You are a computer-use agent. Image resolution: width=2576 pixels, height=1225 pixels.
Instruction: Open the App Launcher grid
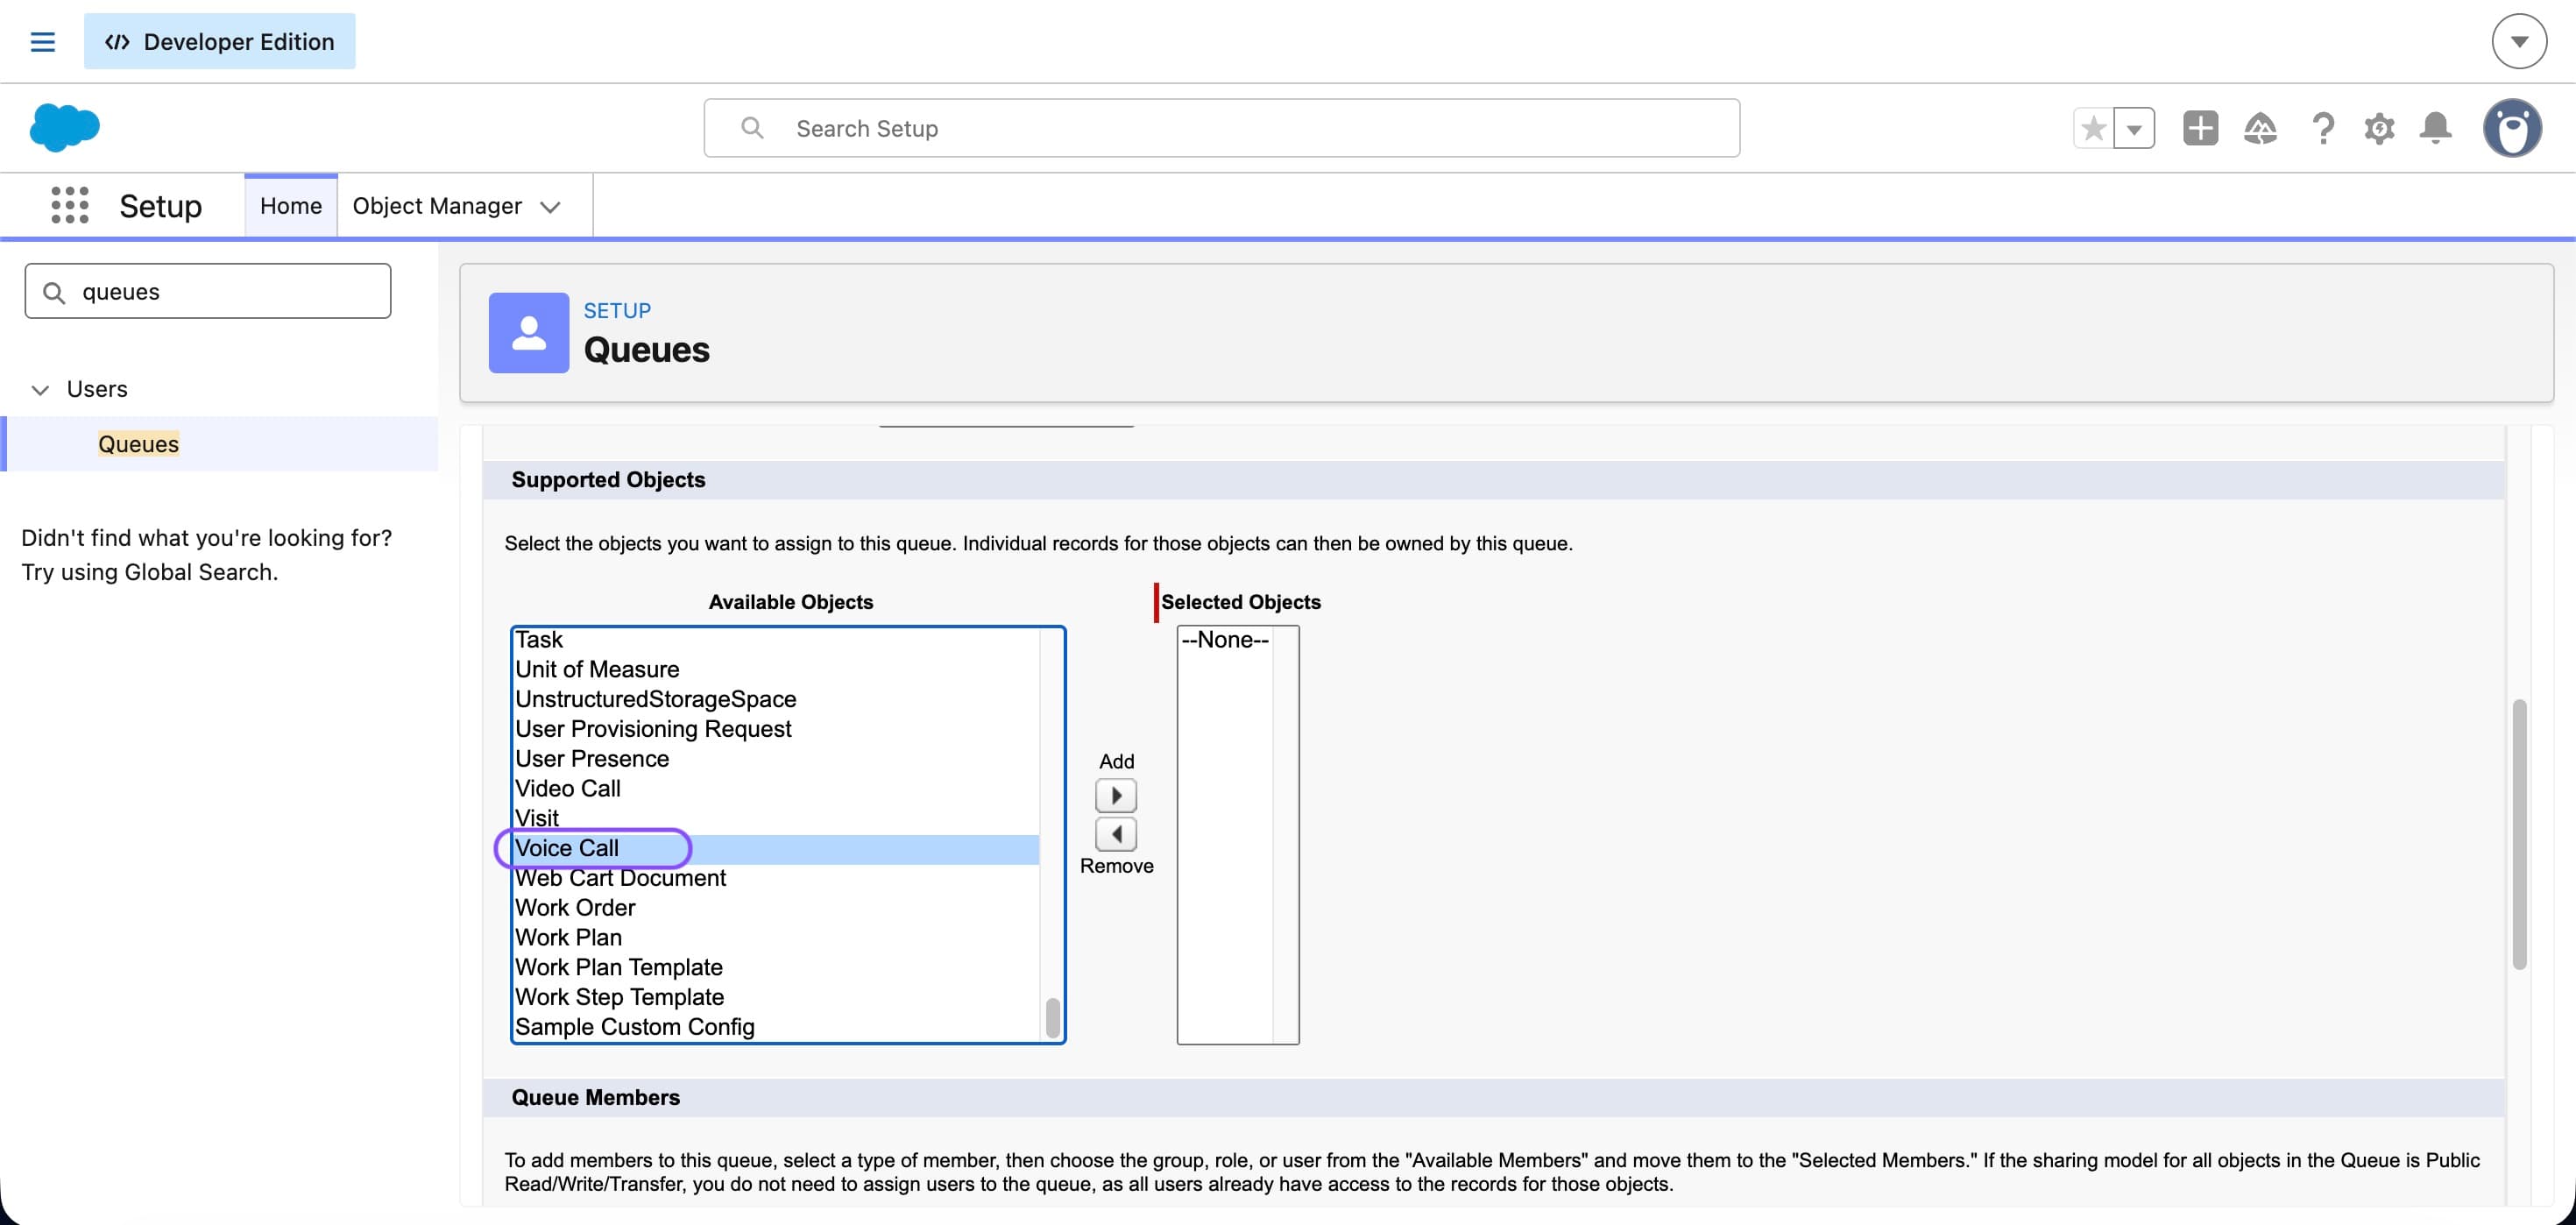(x=70, y=205)
